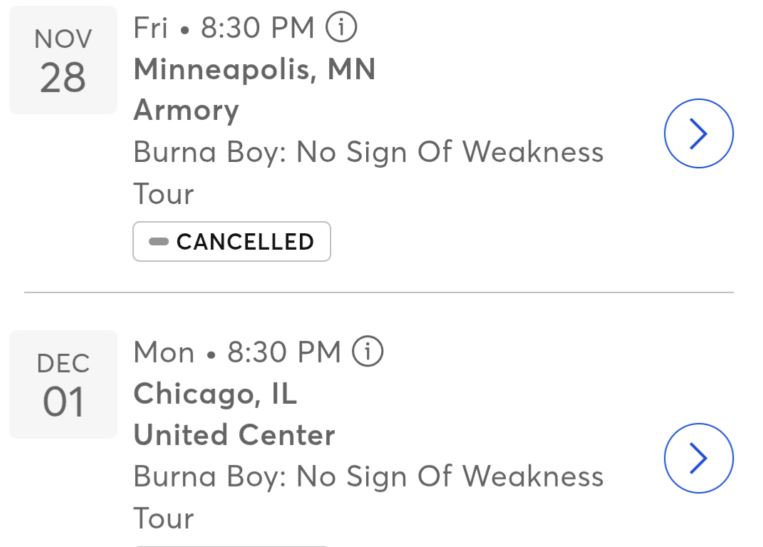Image resolution: width=763 pixels, height=547 pixels.
Task: Click the NOV month label
Action: tap(63, 40)
